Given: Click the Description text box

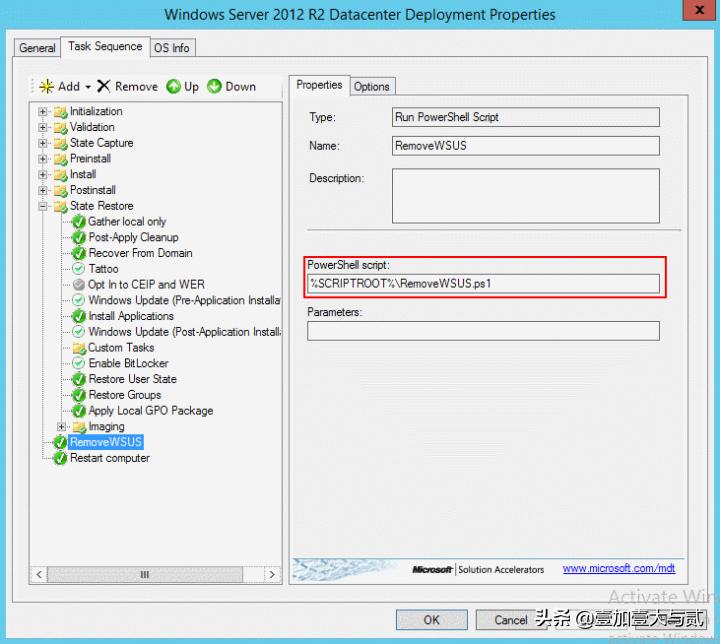Looking at the screenshot, I should [x=526, y=196].
